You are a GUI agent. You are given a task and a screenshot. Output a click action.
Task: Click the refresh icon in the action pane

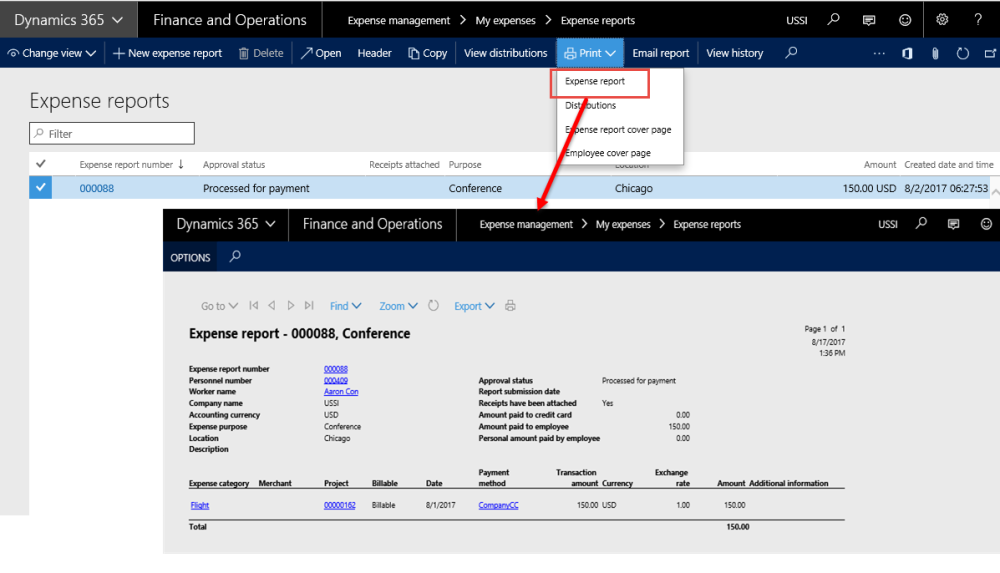[963, 54]
